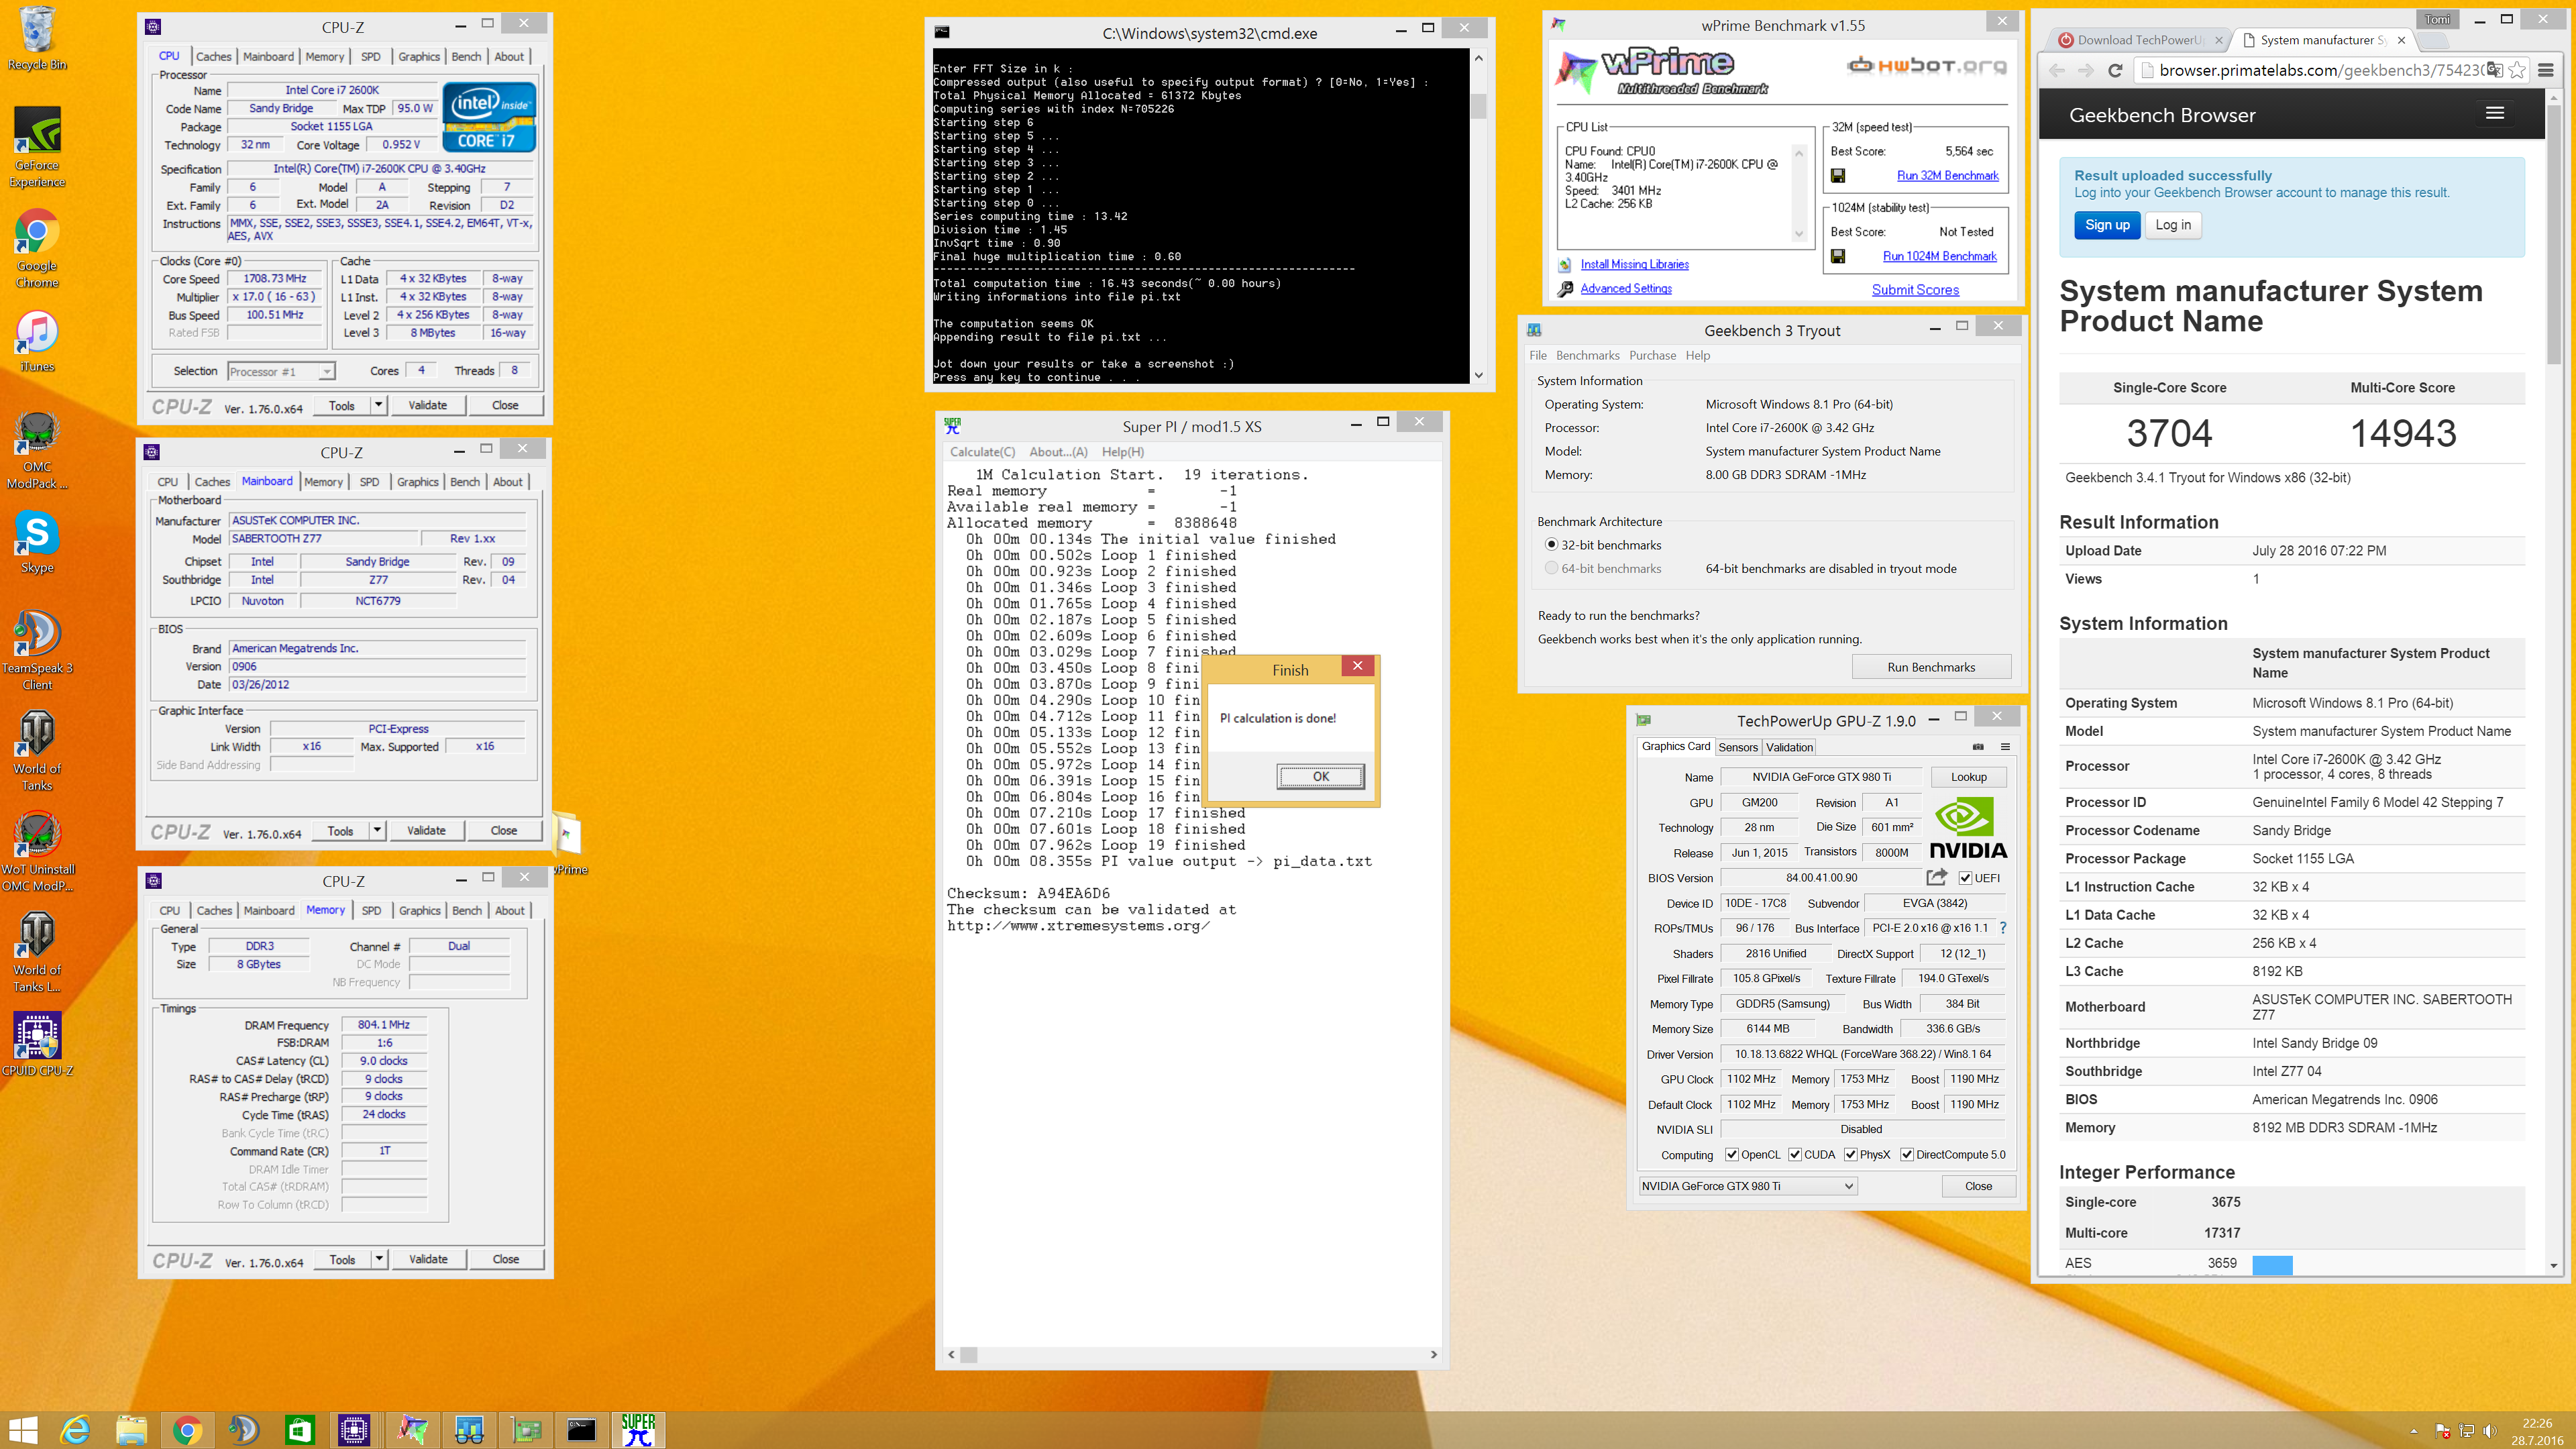2576x1449 pixels.
Task: Click Sign up button on Geekbench Browser
Action: 2107,225
